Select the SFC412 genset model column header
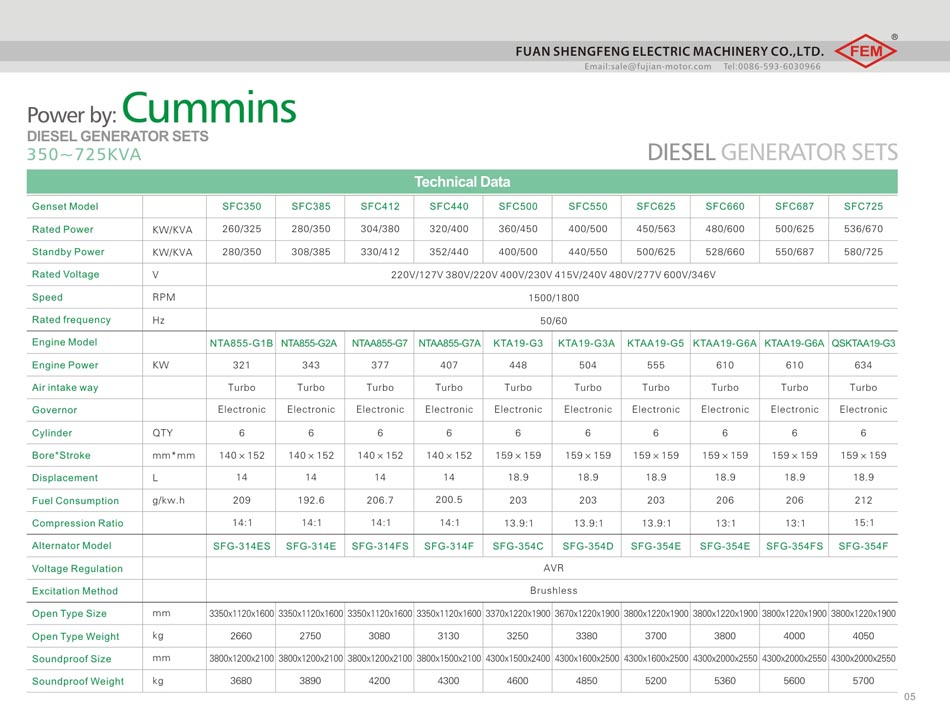This screenshot has height=717, width=950. pos(380,206)
